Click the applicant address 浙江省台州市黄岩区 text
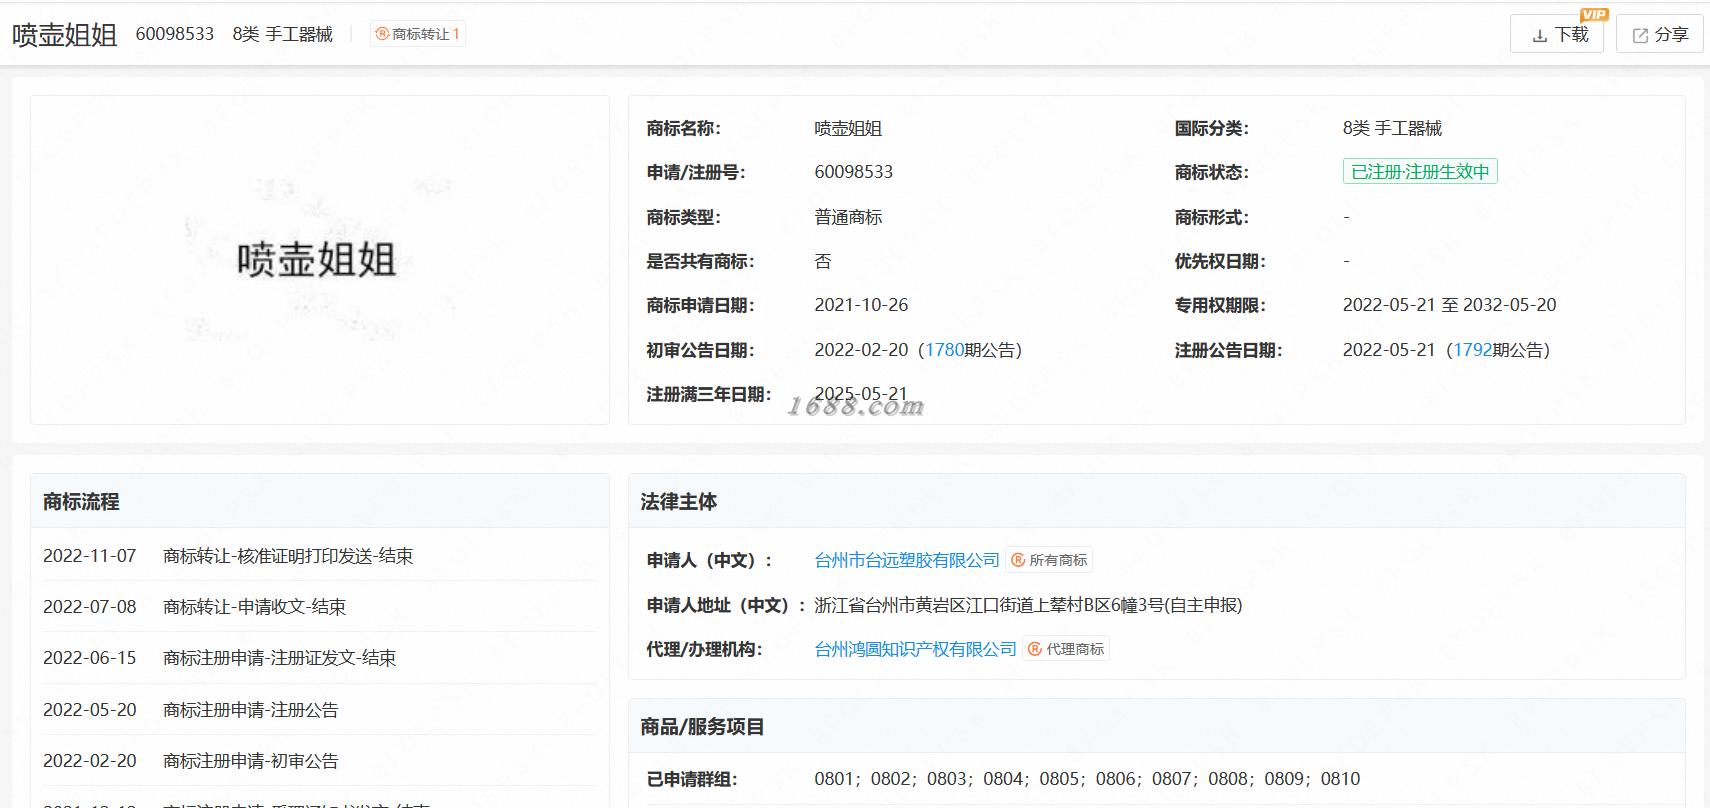Image resolution: width=1710 pixels, height=808 pixels. pos(1028,605)
